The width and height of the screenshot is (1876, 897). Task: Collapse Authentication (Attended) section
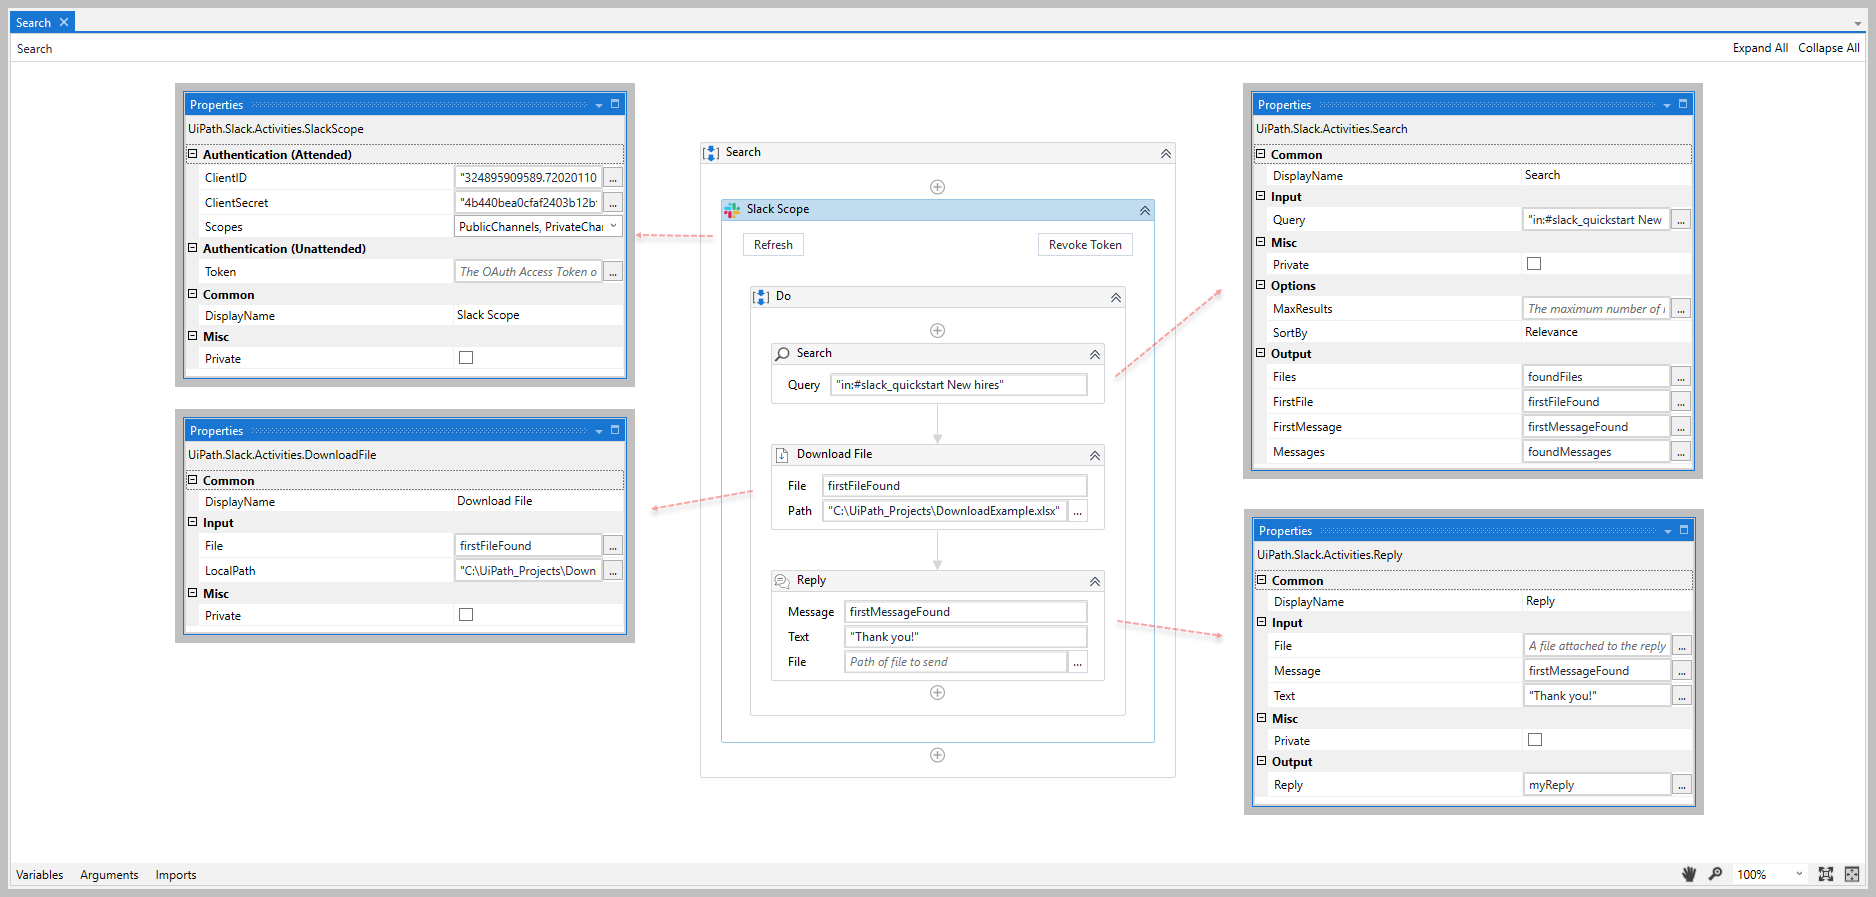[x=193, y=154]
